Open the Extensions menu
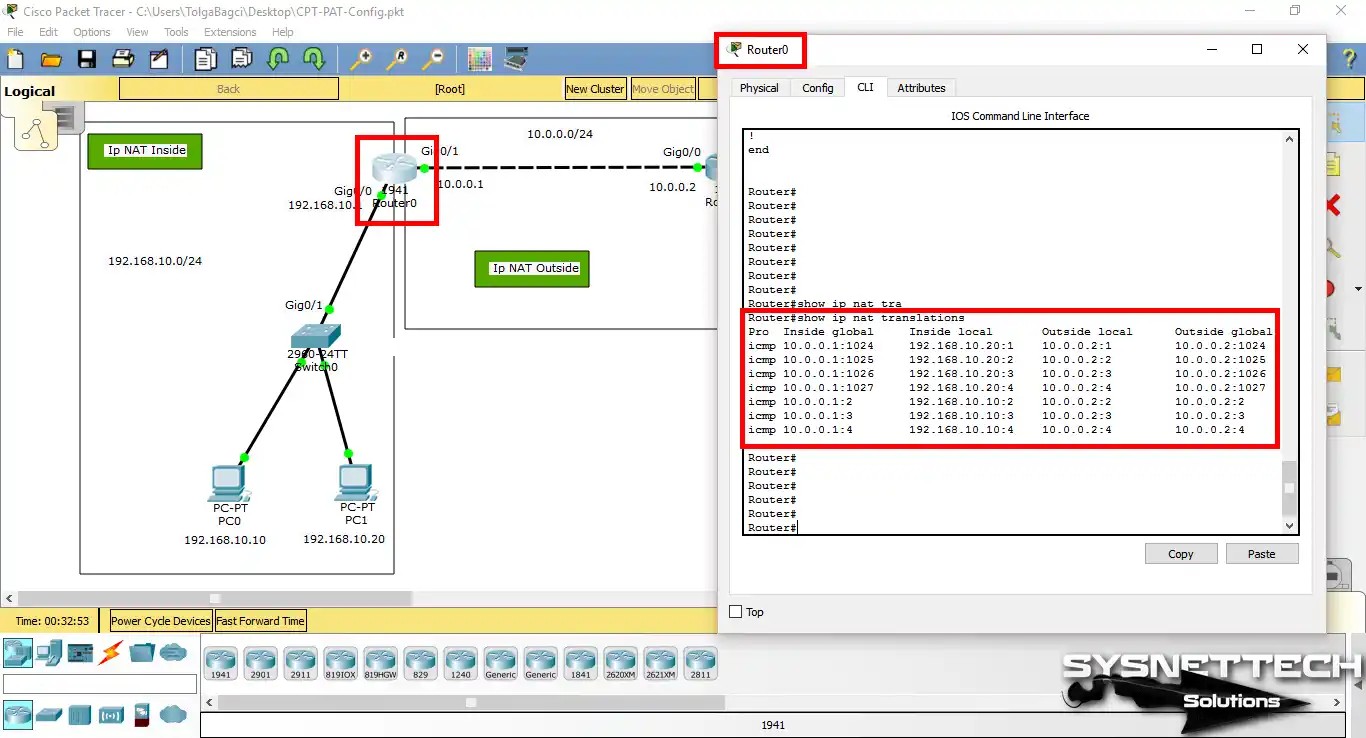The width and height of the screenshot is (1366, 738). click(x=230, y=31)
